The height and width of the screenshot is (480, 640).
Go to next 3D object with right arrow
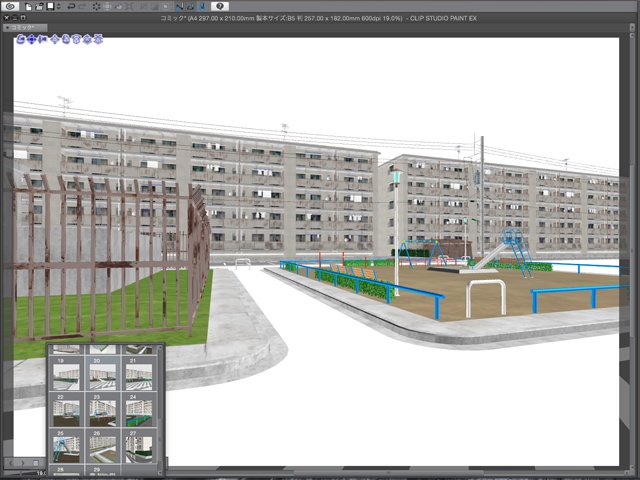click(x=23, y=463)
